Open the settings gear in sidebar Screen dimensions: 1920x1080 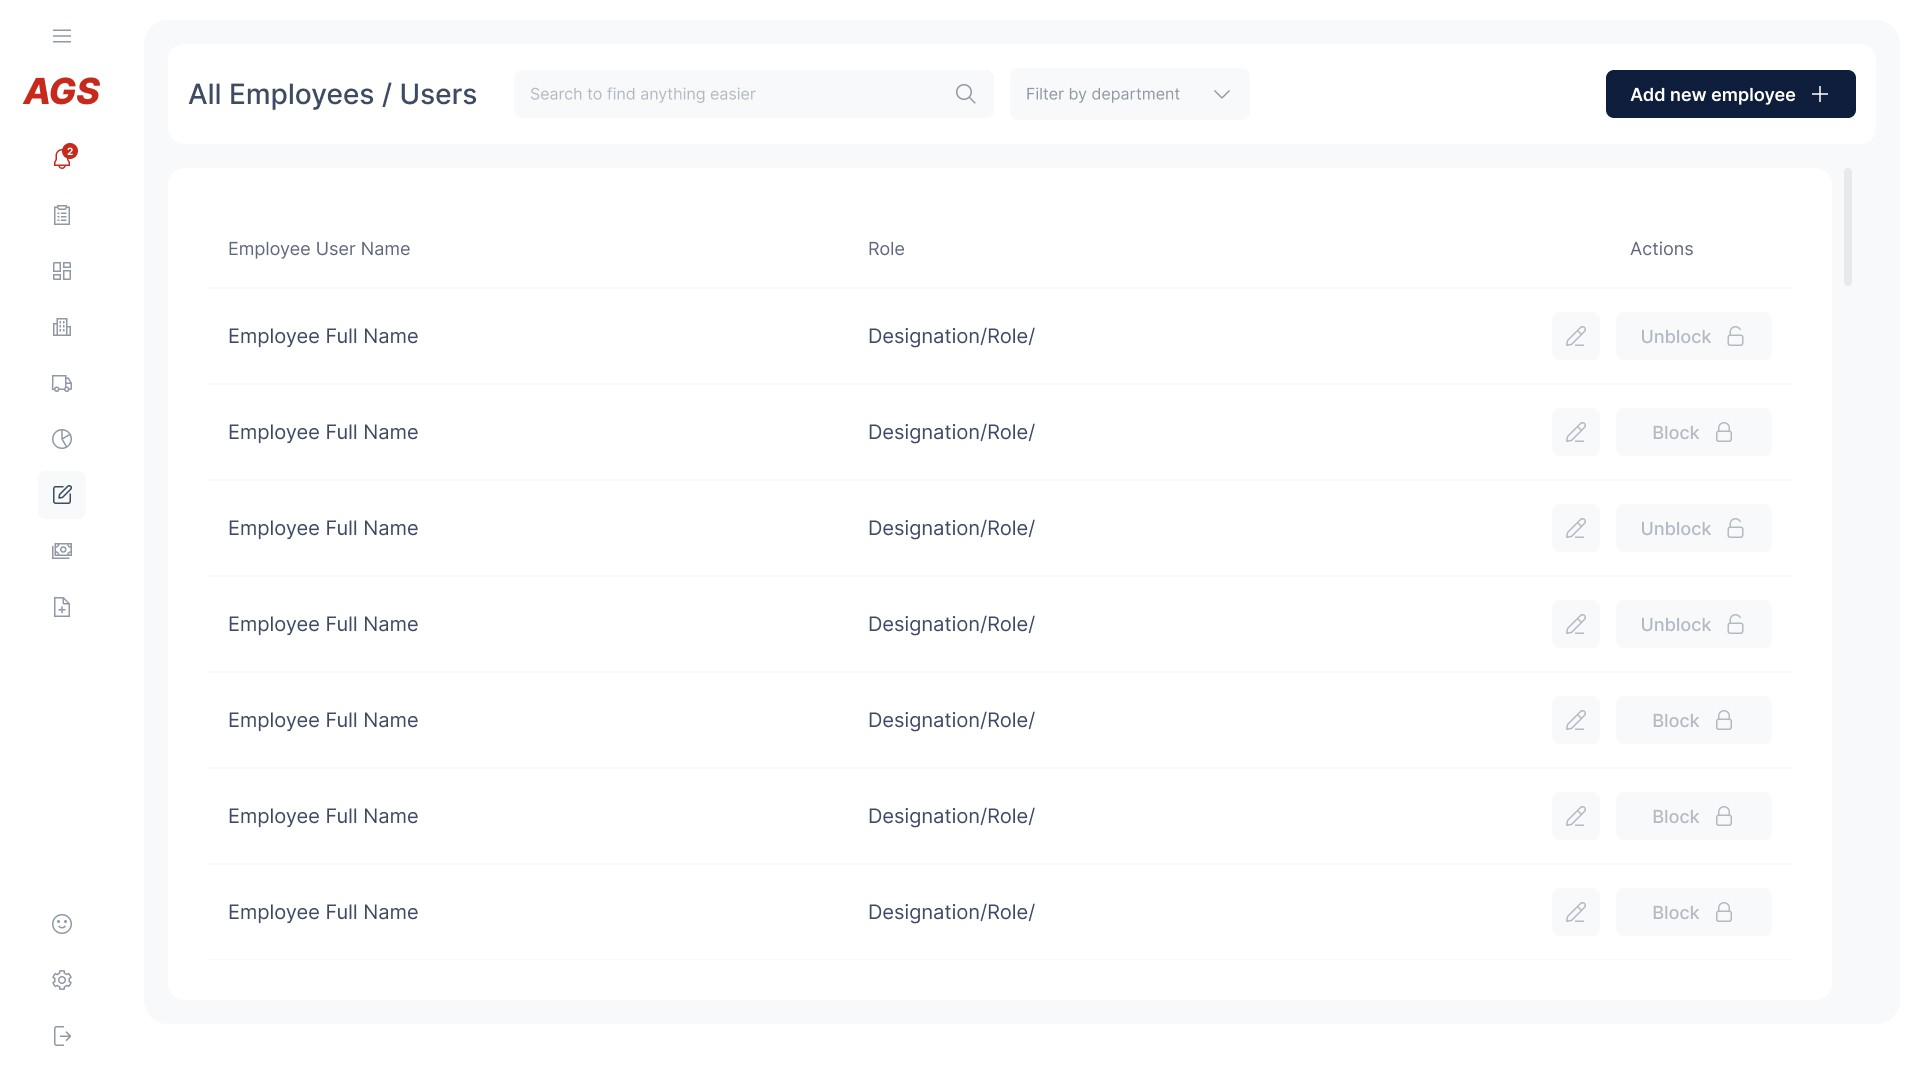(62, 980)
